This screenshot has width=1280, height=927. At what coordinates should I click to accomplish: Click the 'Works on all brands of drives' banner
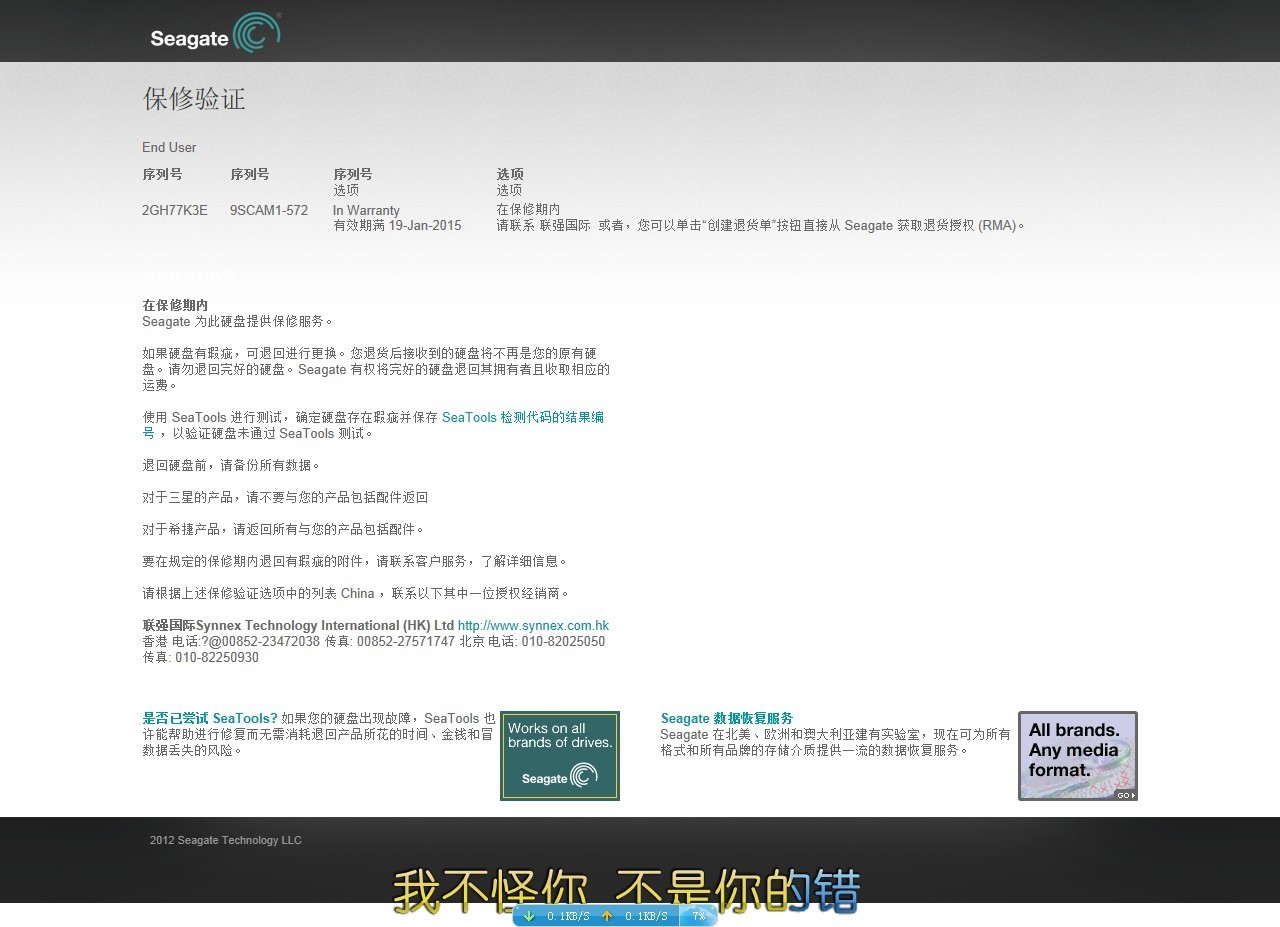560,756
